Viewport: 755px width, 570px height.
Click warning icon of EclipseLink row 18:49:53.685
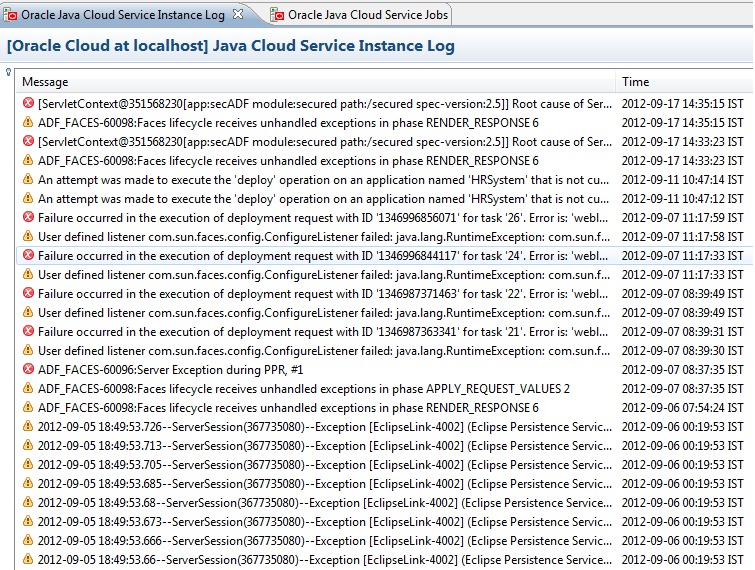pyautogui.click(x=28, y=483)
